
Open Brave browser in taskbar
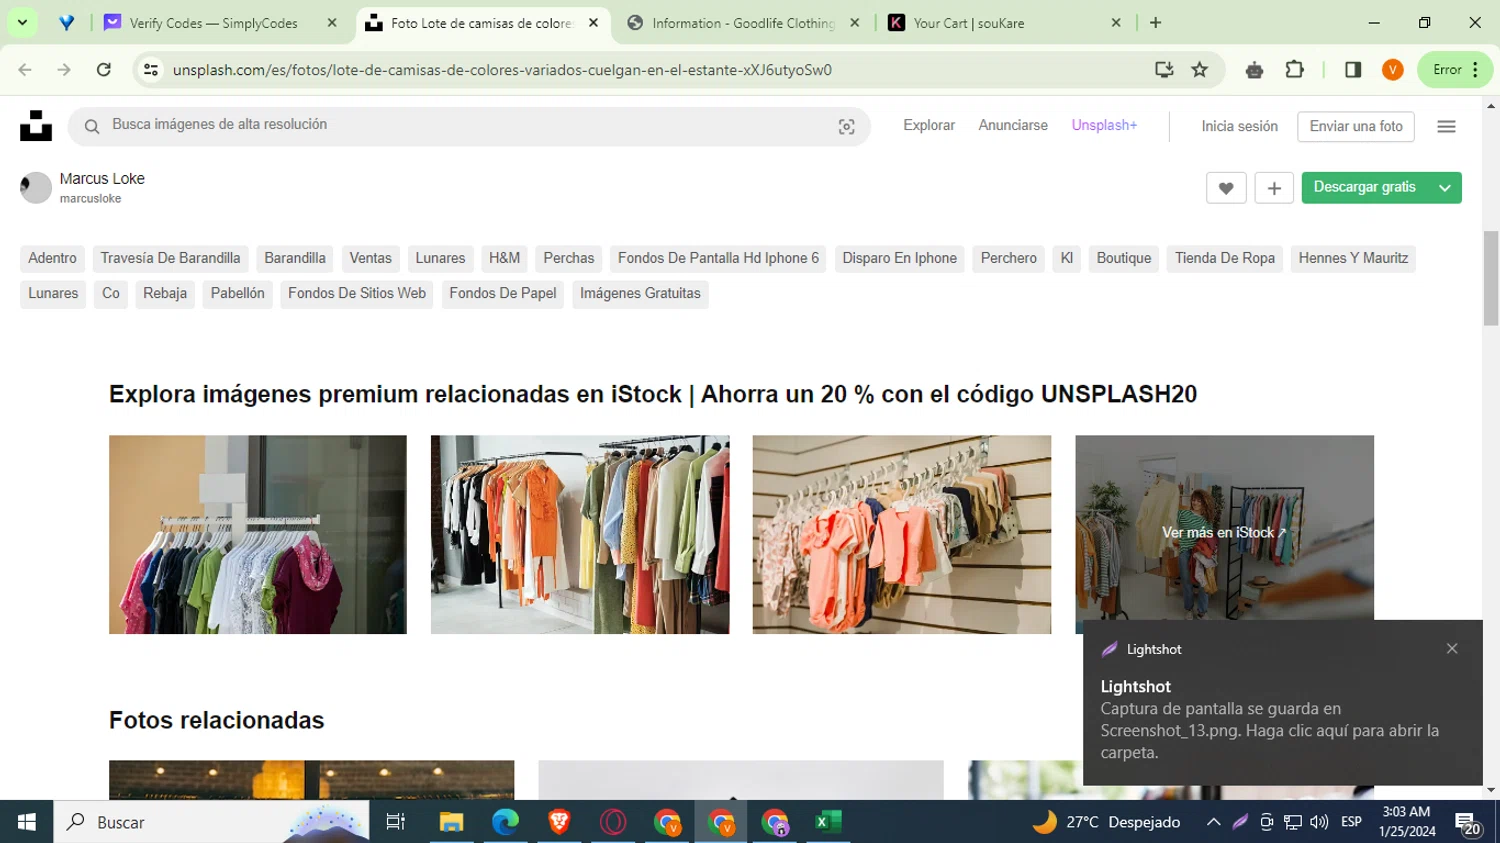pos(559,822)
